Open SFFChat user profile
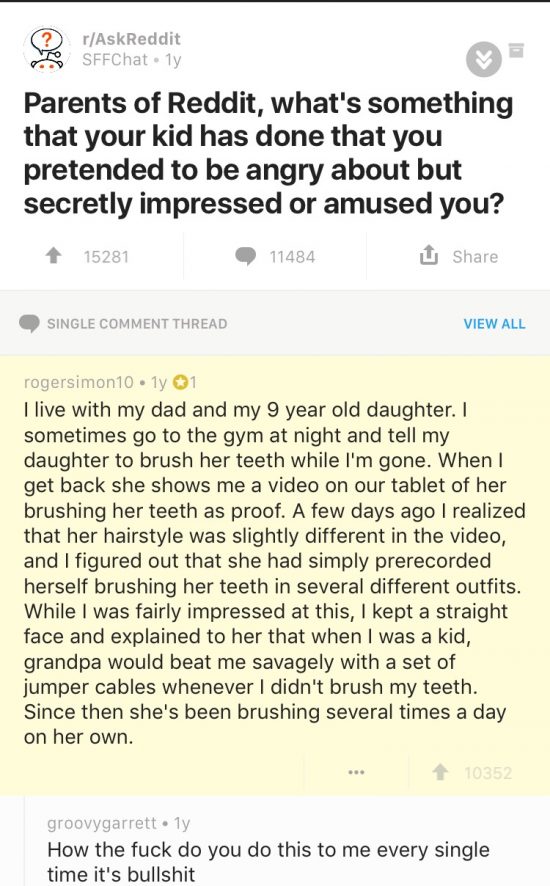 click(115, 59)
